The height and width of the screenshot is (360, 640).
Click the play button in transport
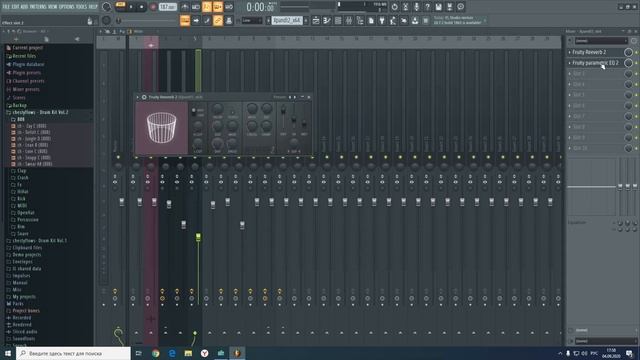(x=131, y=7)
